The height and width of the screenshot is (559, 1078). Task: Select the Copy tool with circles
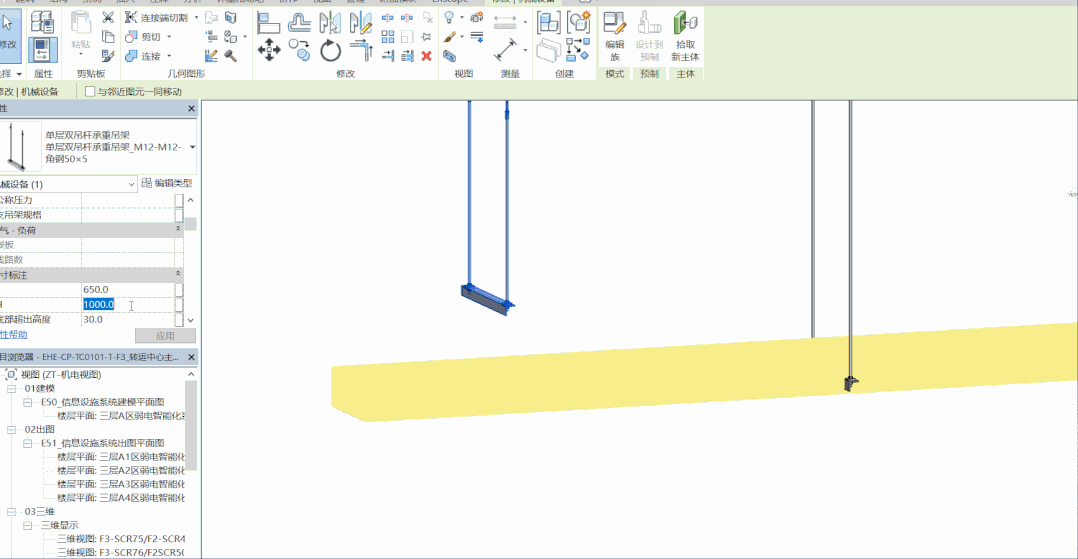pyautogui.click(x=299, y=50)
